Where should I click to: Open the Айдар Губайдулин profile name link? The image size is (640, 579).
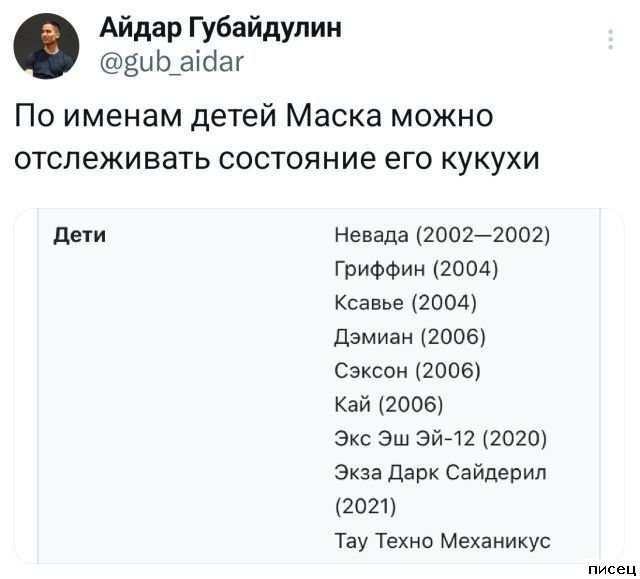tap(220, 28)
